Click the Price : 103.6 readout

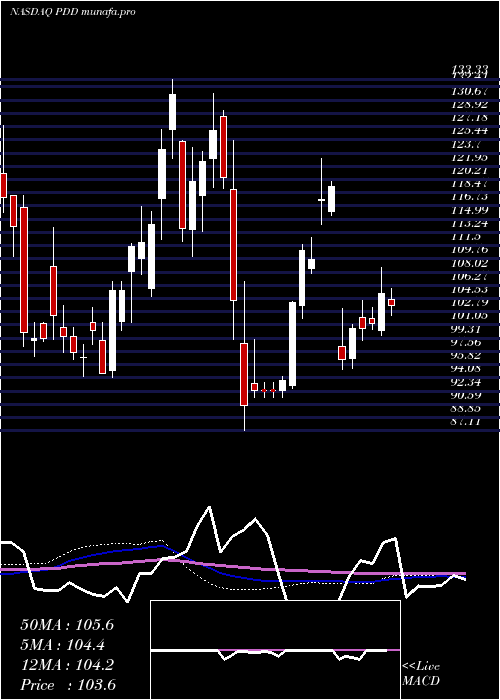click(x=68, y=685)
